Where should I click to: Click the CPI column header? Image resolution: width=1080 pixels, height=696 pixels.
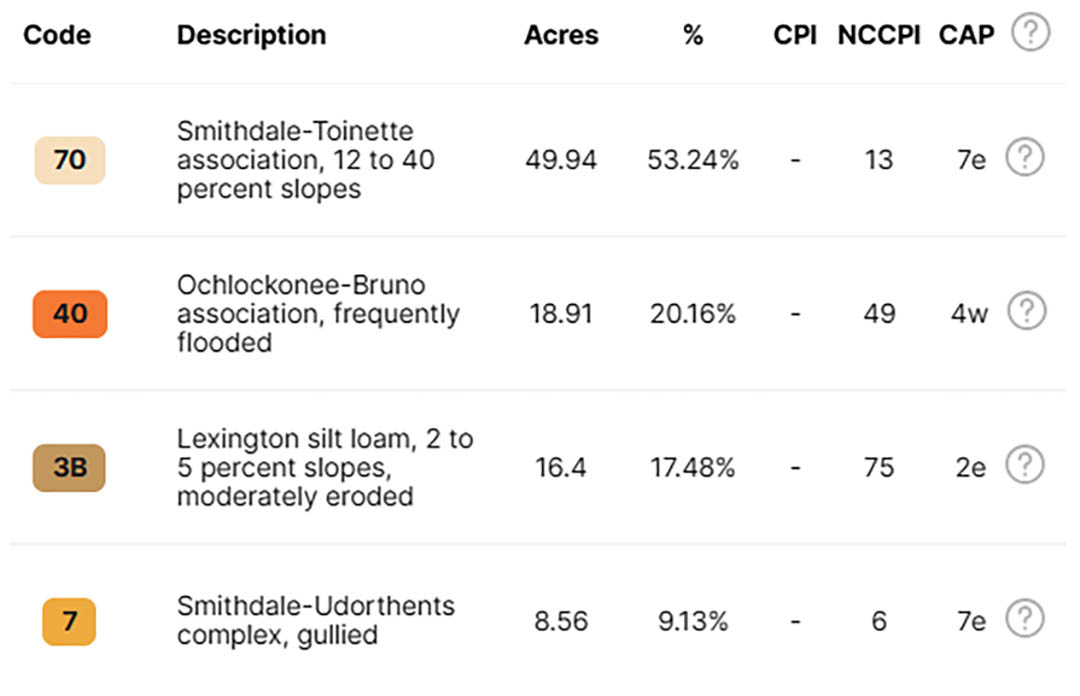coord(795,35)
